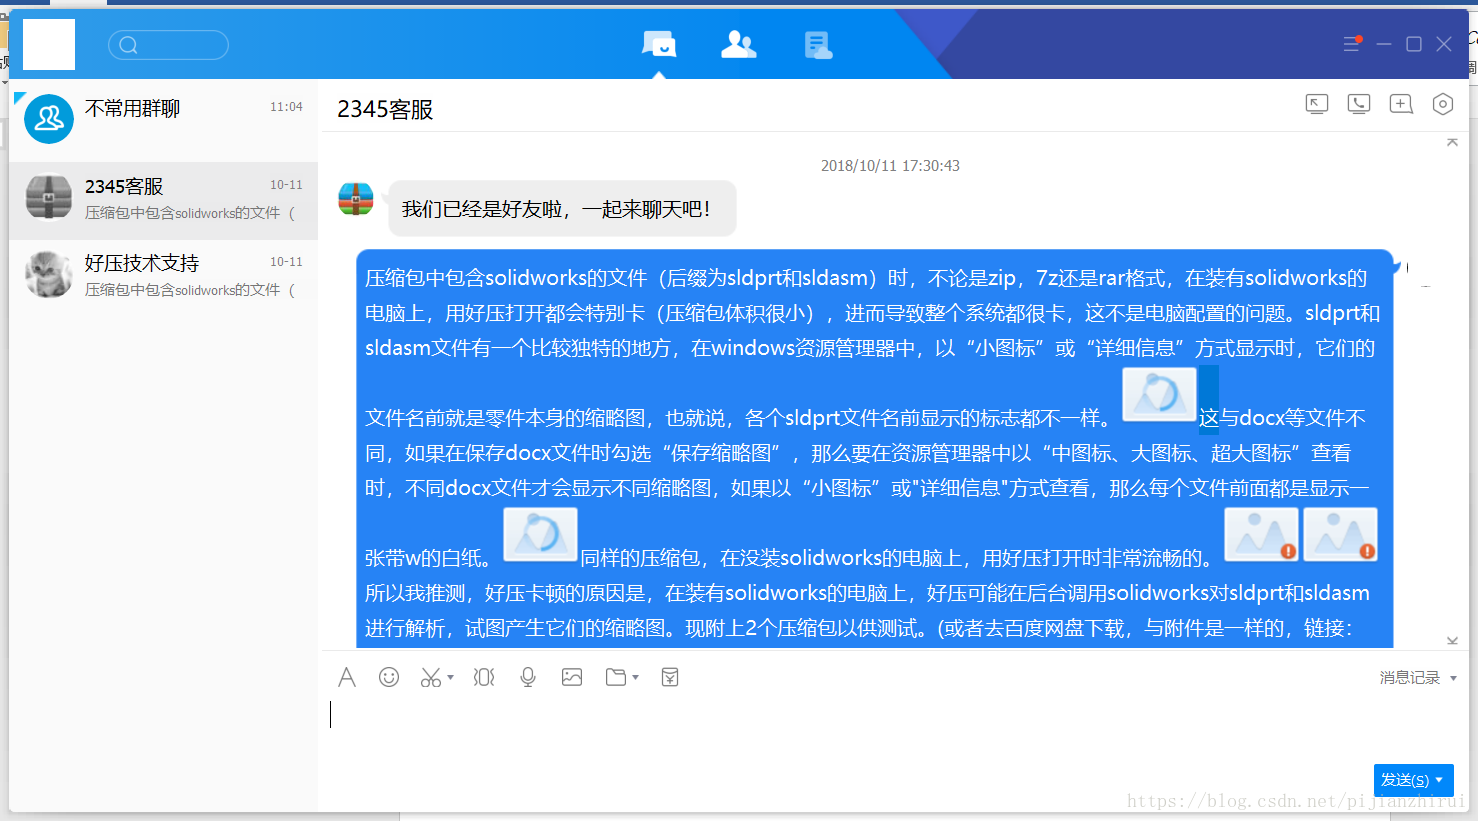Click the search box in header

pos(168,45)
